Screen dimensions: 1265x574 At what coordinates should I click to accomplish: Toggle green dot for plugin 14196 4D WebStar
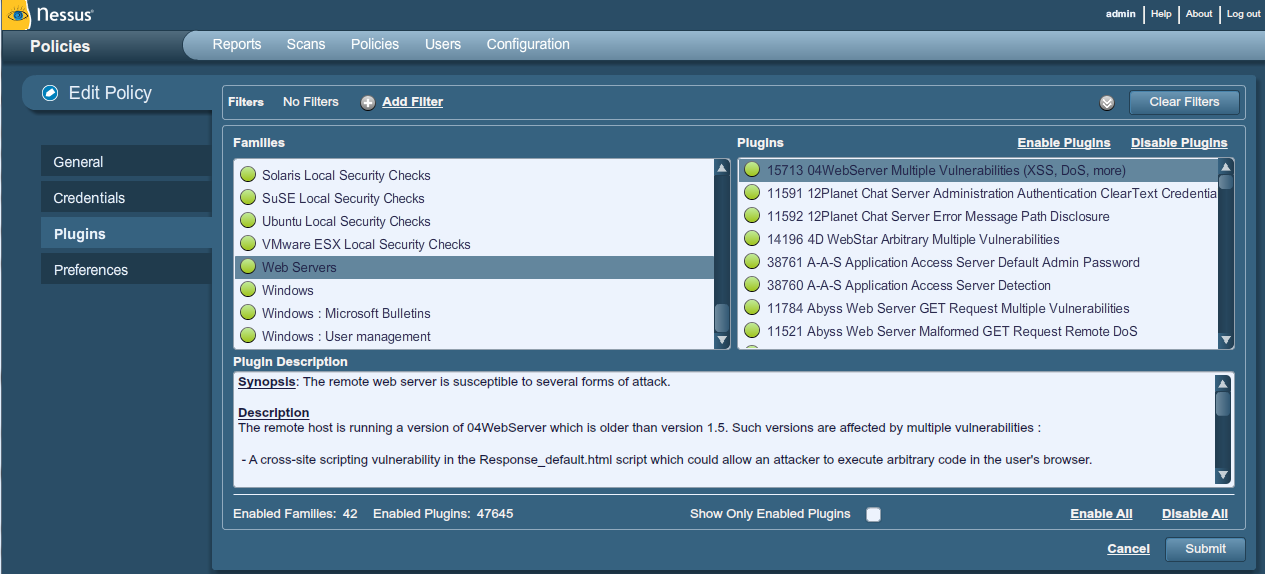click(x=752, y=239)
